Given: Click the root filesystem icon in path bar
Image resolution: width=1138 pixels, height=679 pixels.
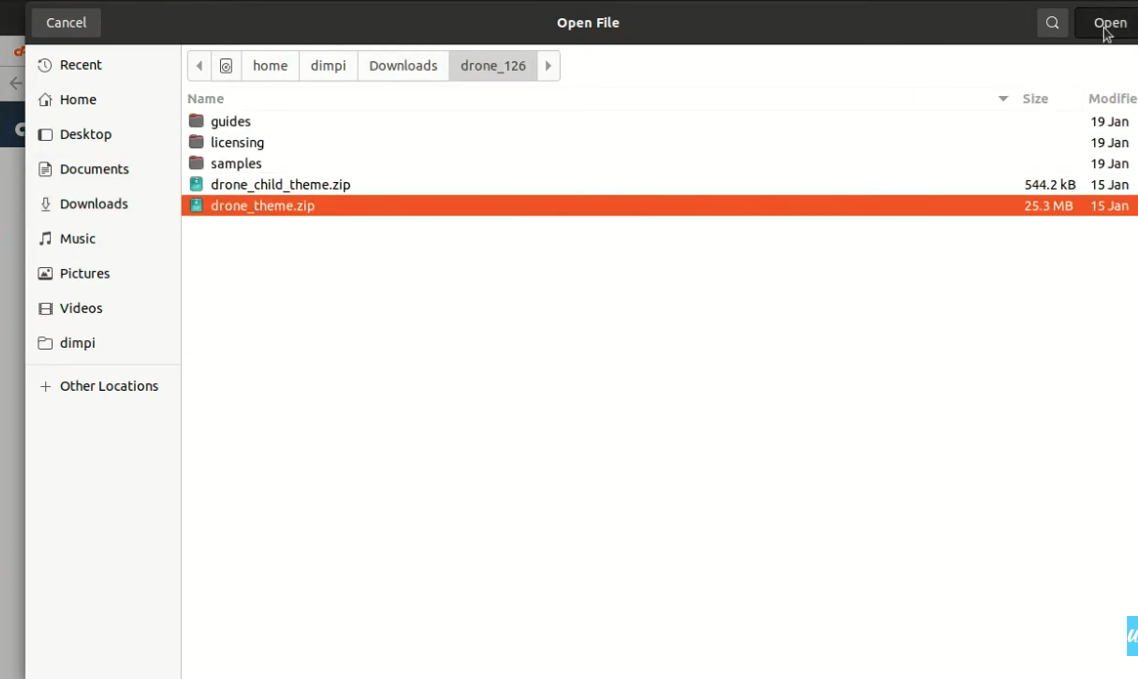Looking at the screenshot, I should click(x=226, y=66).
